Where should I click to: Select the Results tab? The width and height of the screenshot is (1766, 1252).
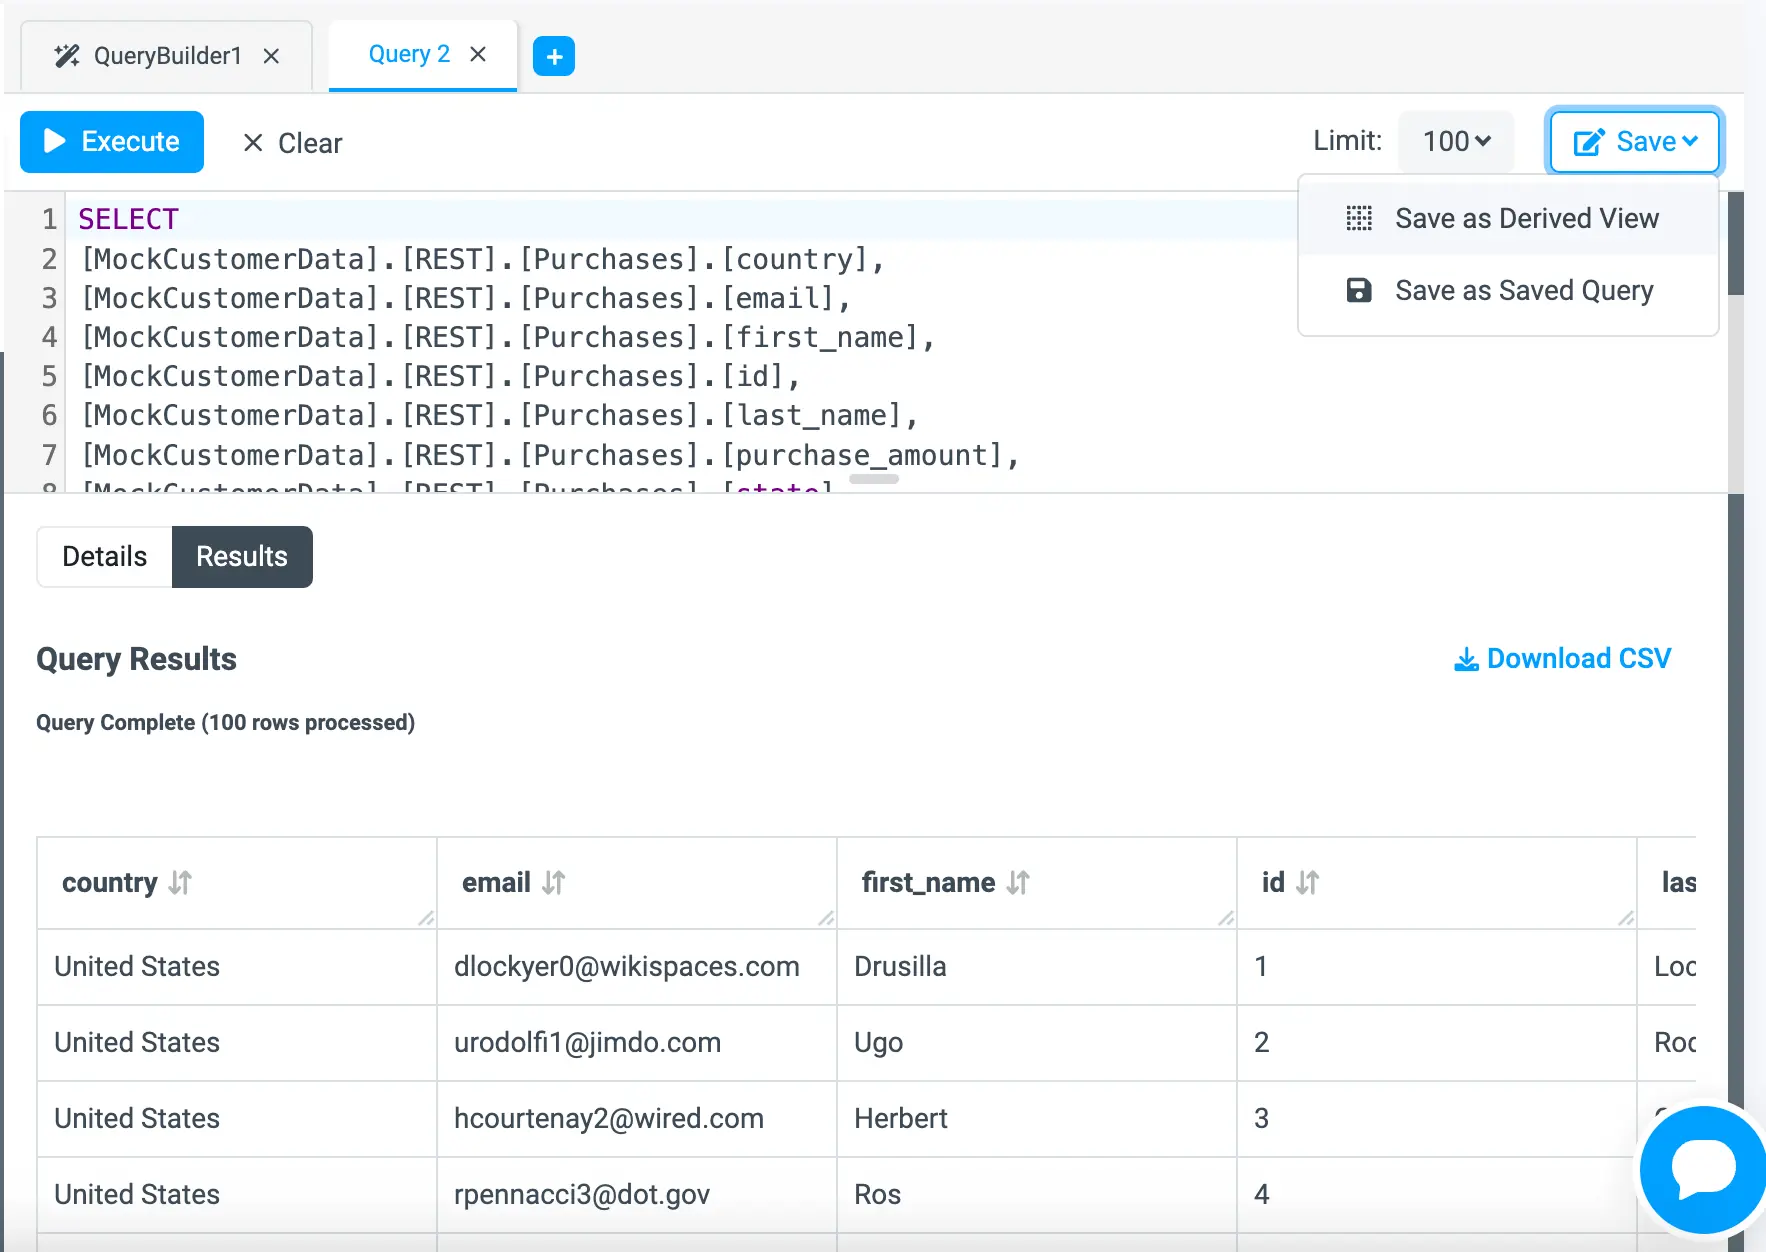tap(242, 557)
